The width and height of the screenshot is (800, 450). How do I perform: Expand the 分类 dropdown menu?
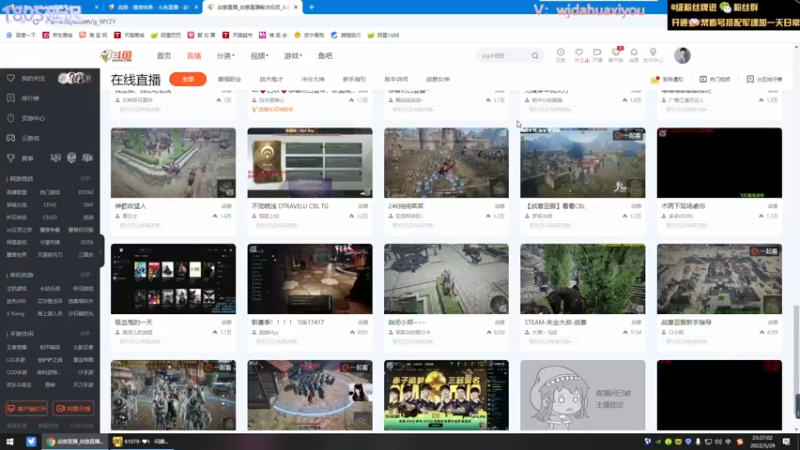click(x=225, y=56)
